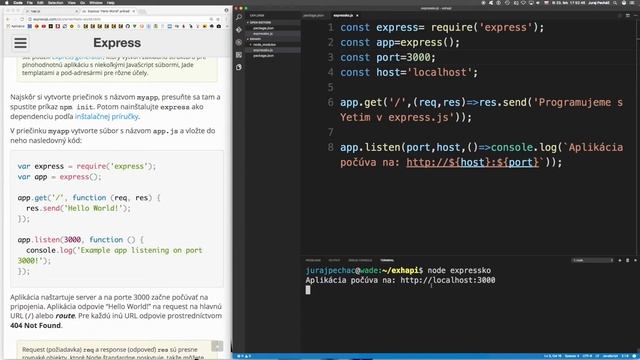Close the first browser tab

point(76,11)
